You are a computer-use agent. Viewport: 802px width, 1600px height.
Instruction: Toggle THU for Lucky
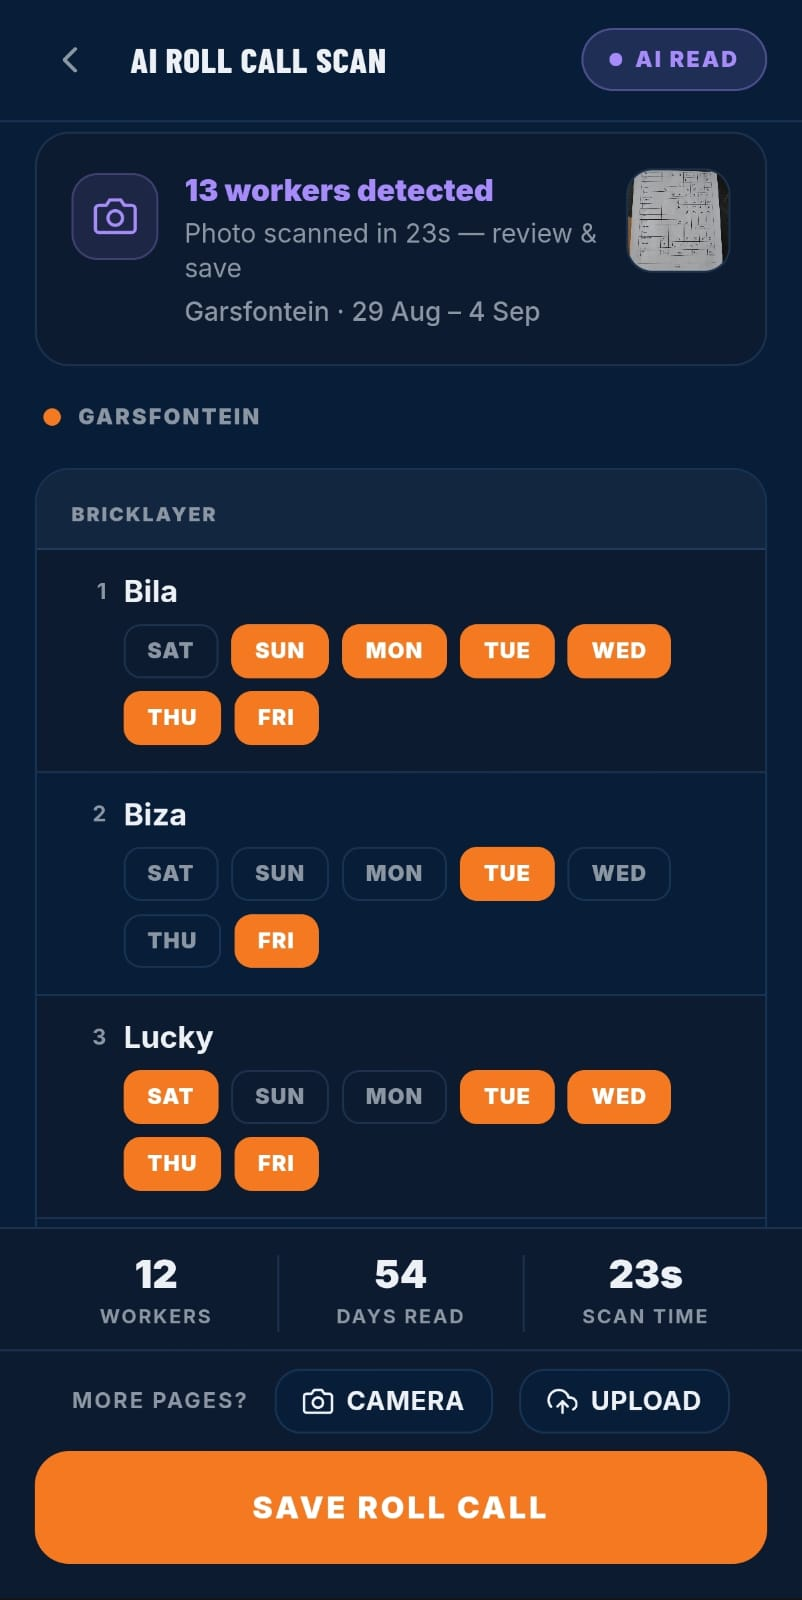coord(172,1164)
